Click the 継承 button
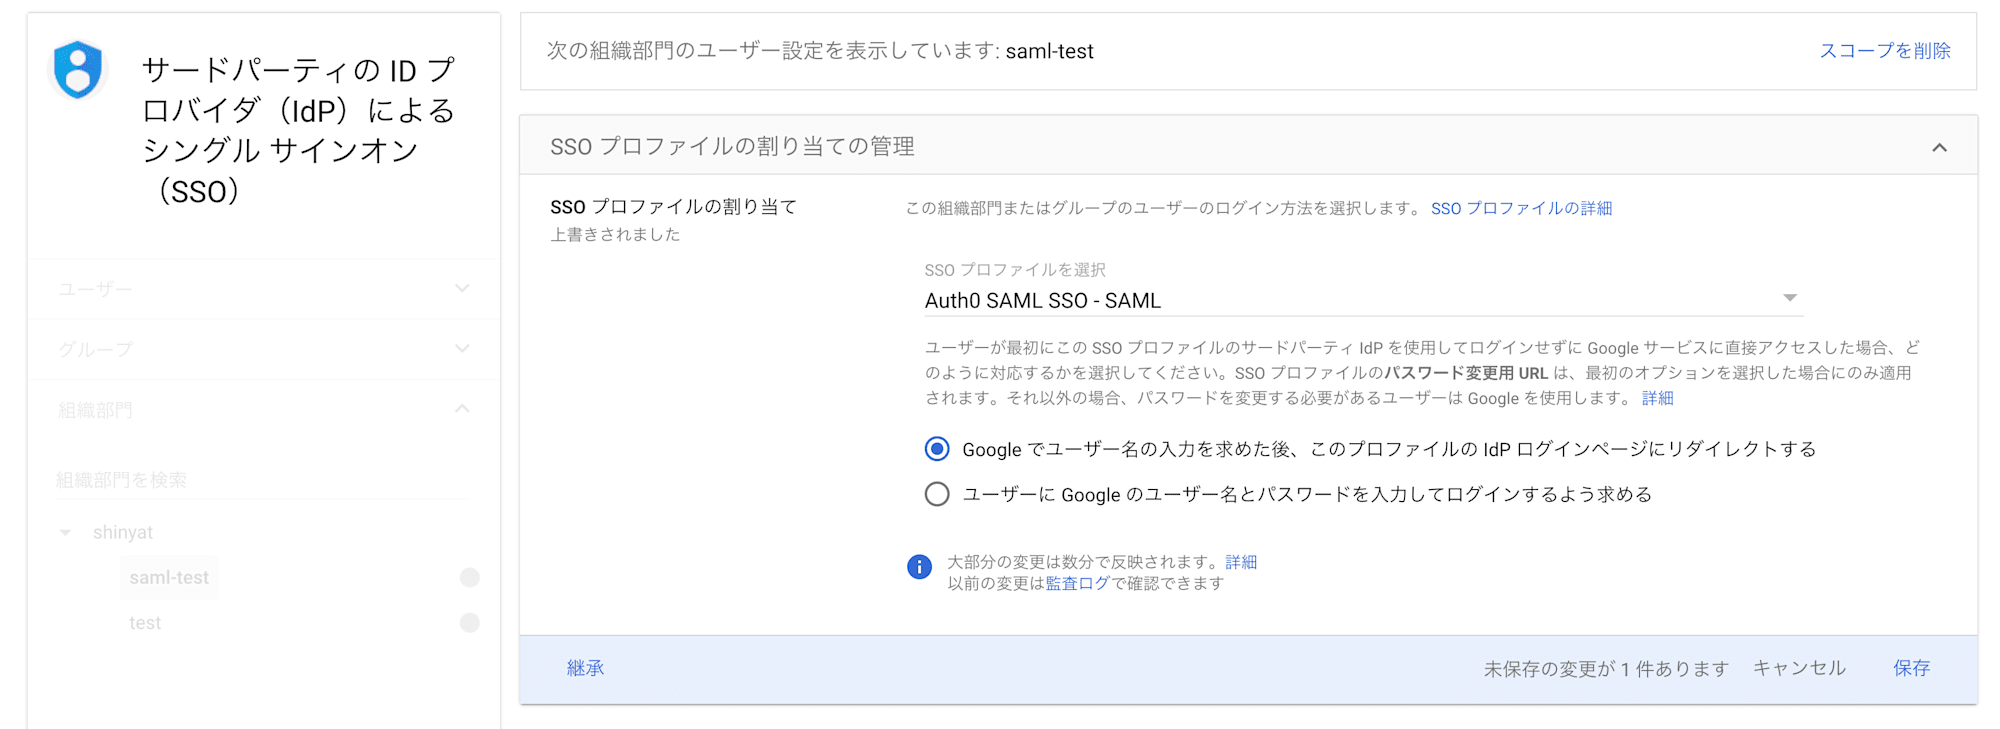The image size is (2000, 729). (x=585, y=668)
